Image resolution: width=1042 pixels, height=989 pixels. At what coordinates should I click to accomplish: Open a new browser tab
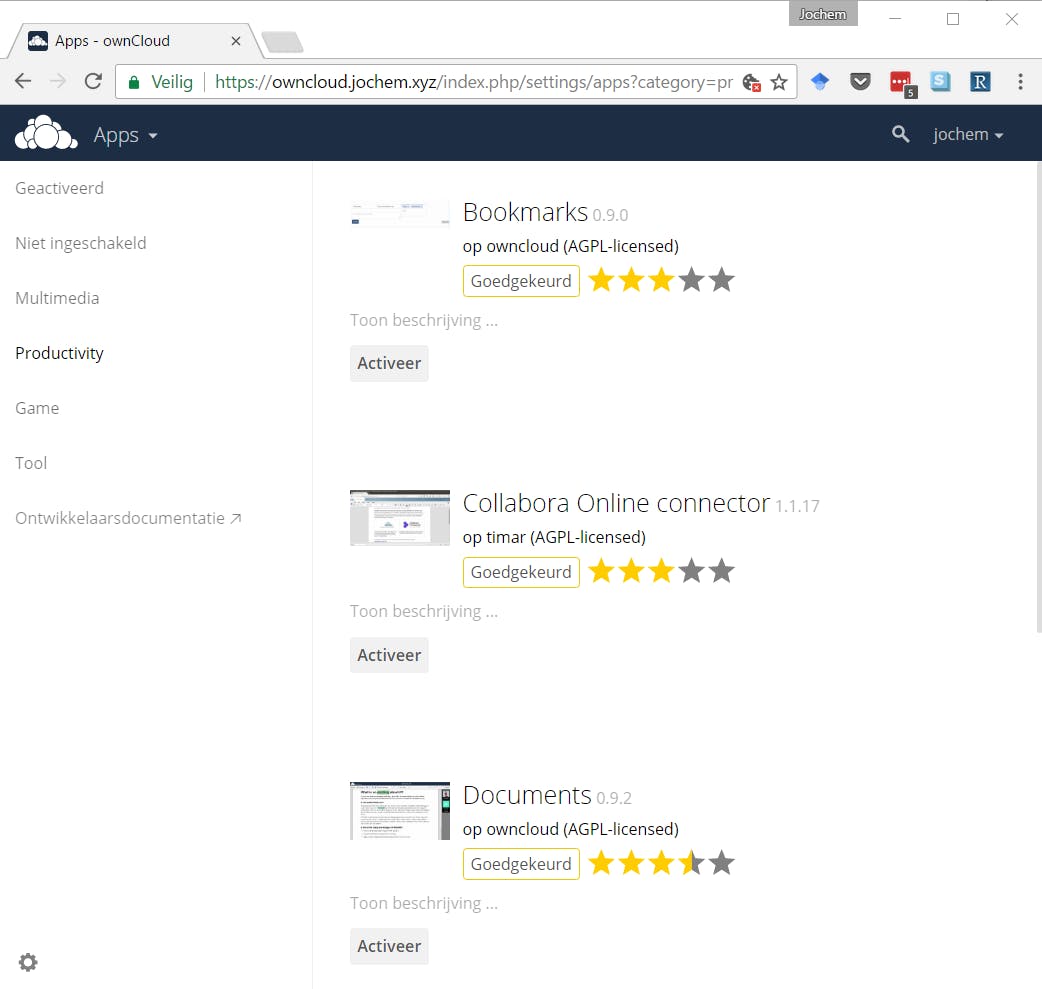click(282, 42)
